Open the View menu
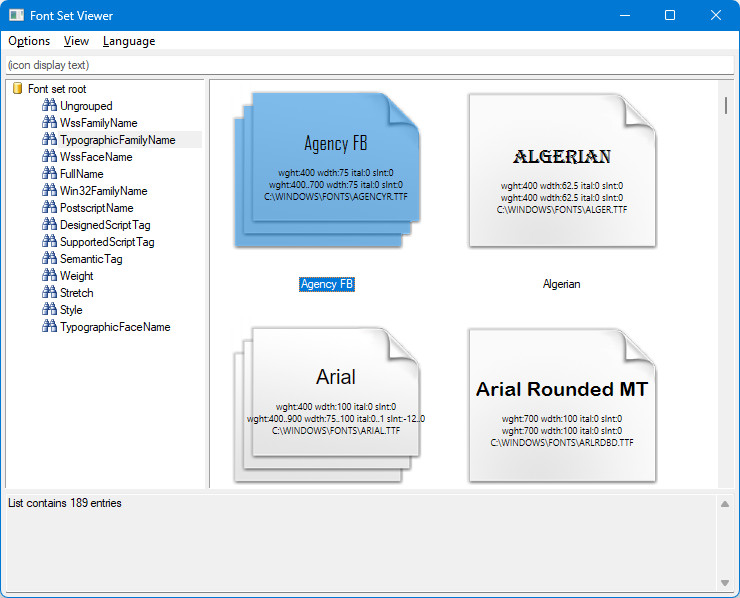Viewport: 740px width, 598px height. [x=76, y=41]
